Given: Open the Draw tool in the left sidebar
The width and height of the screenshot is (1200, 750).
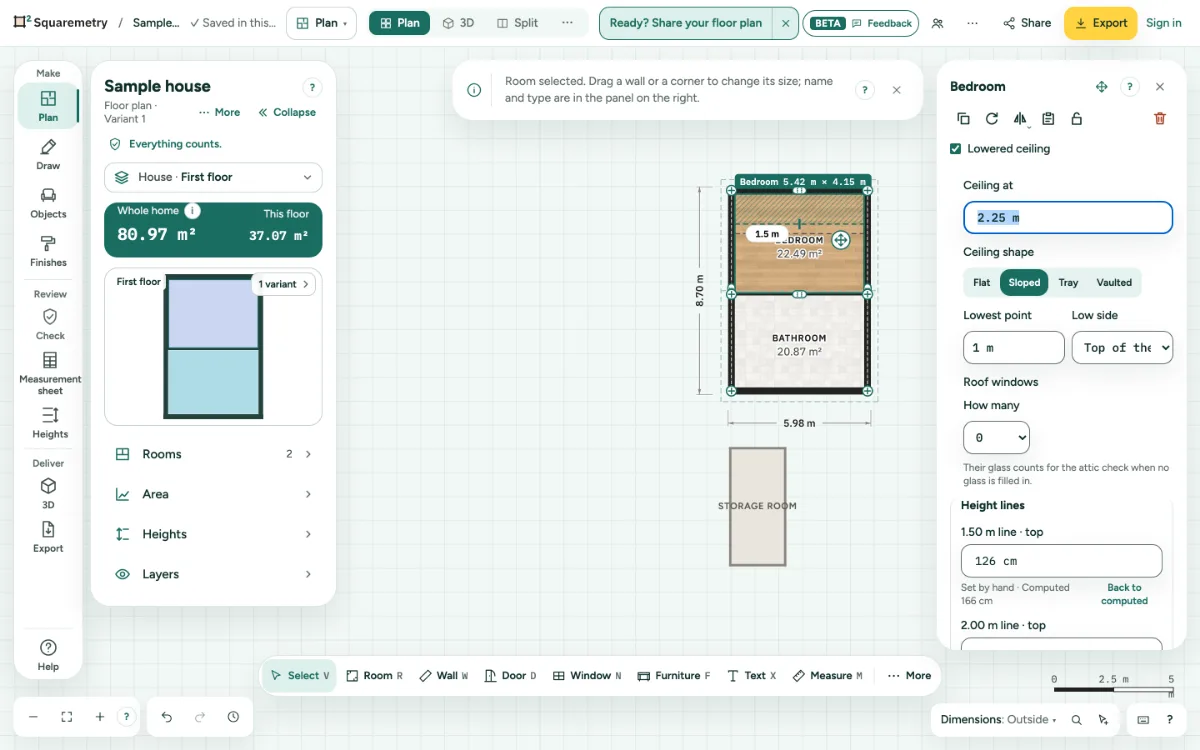Looking at the screenshot, I should [x=48, y=155].
